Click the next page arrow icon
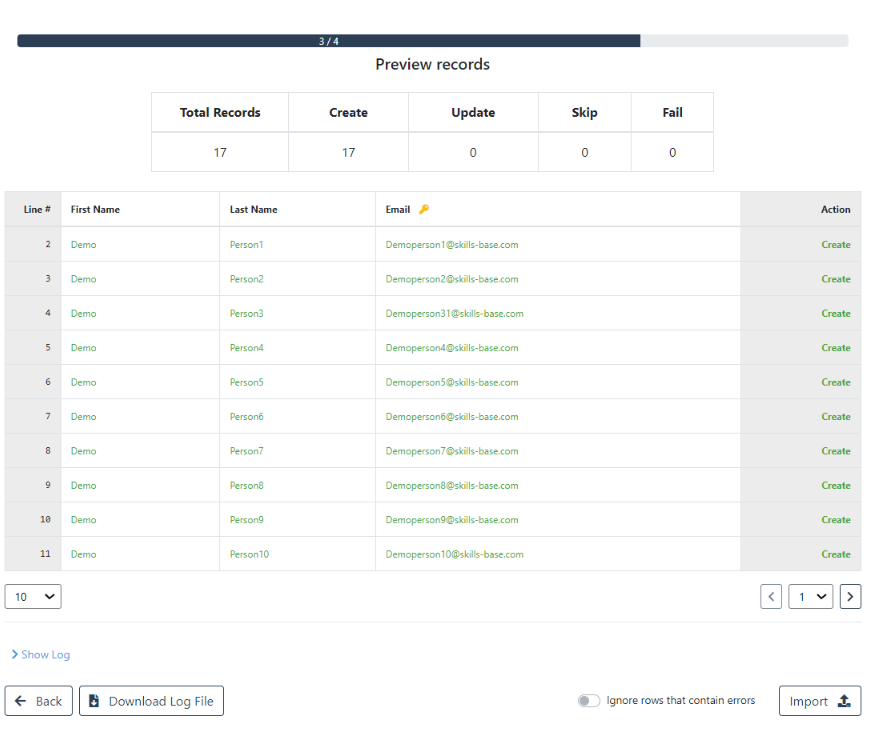 coord(850,597)
